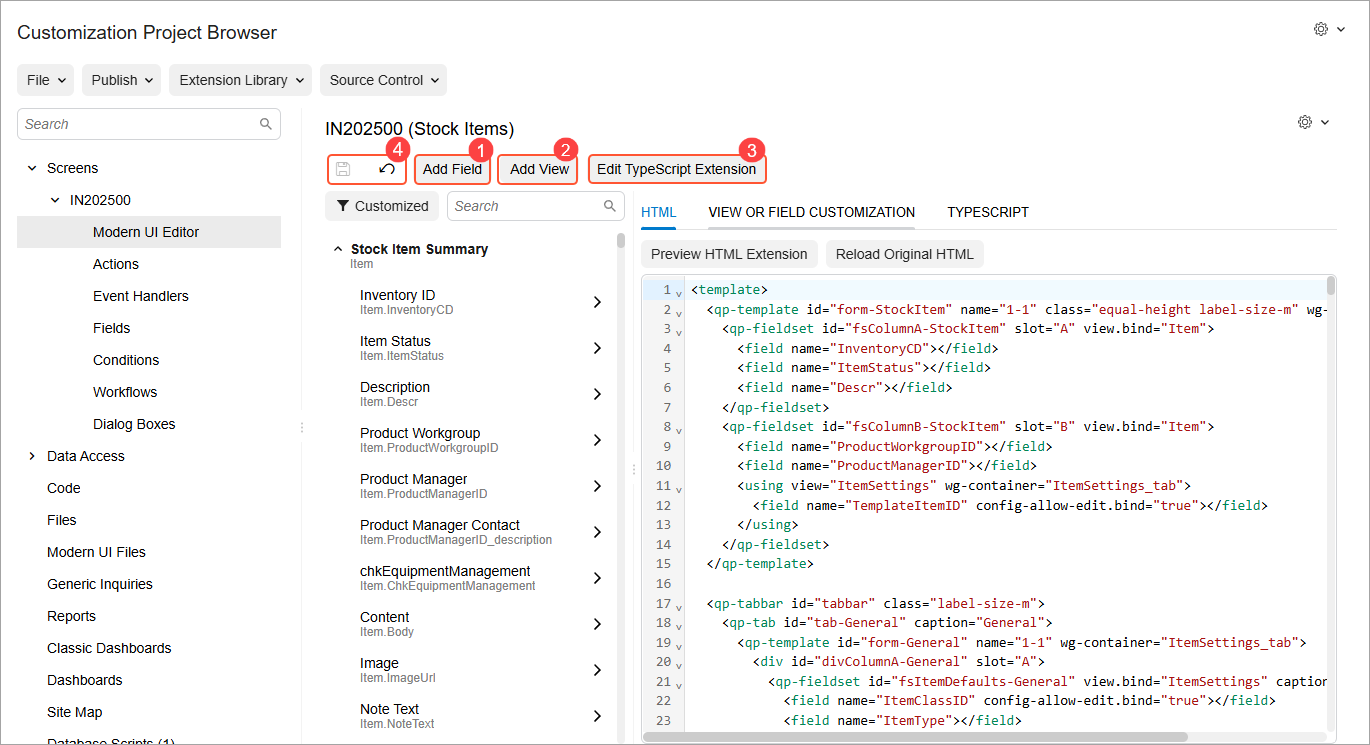Open the Extension Library dropdown
The height and width of the screenshot is (745, 1370).
pyautogui.click(x=240, y=80)
